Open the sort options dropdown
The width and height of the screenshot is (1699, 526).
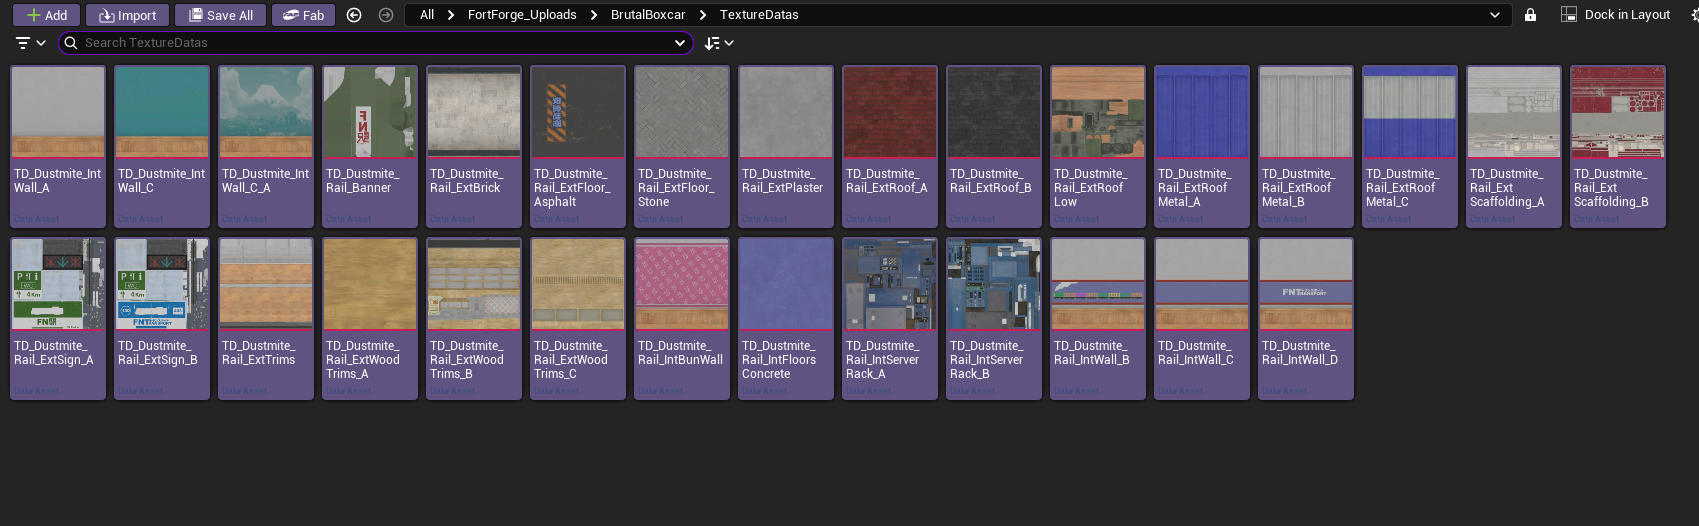click(719, 43)
